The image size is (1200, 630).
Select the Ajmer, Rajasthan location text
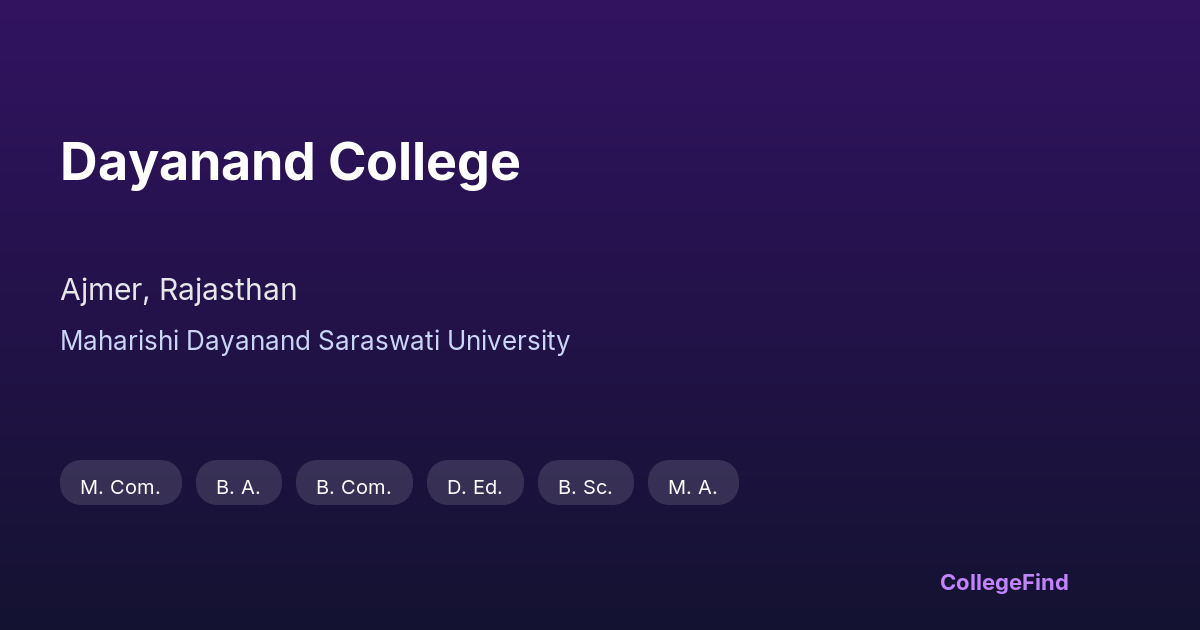pos(178,290)
